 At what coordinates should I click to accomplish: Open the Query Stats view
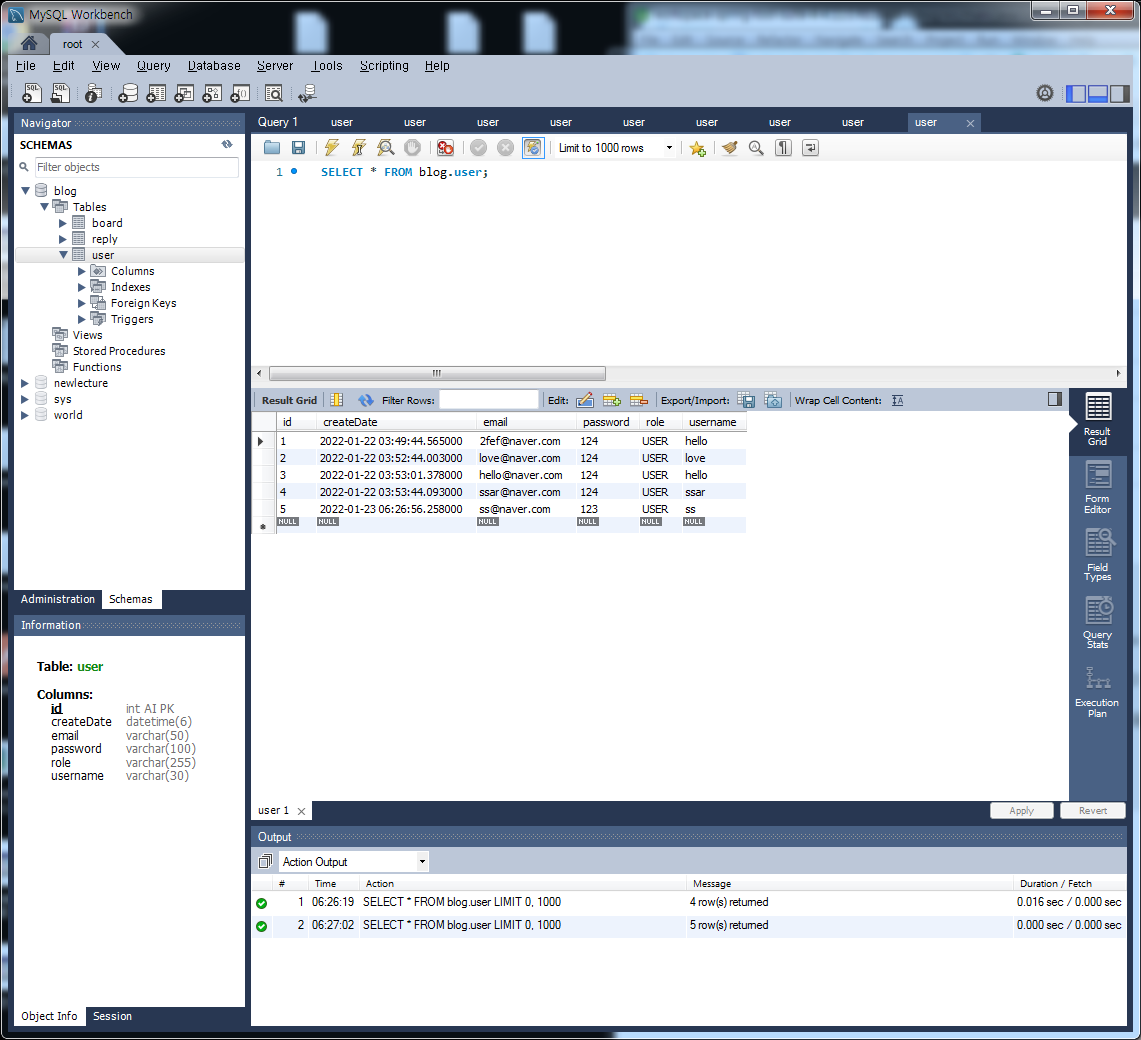1097,622
